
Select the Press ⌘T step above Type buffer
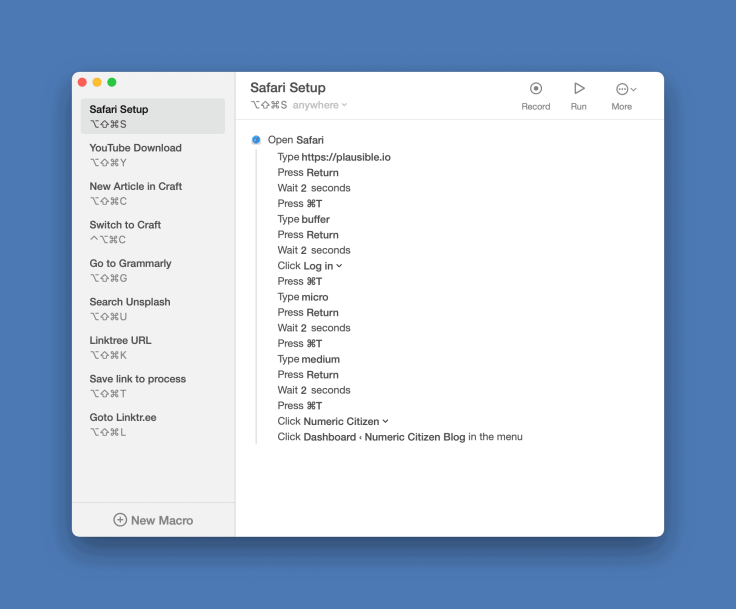click(299, 203)
